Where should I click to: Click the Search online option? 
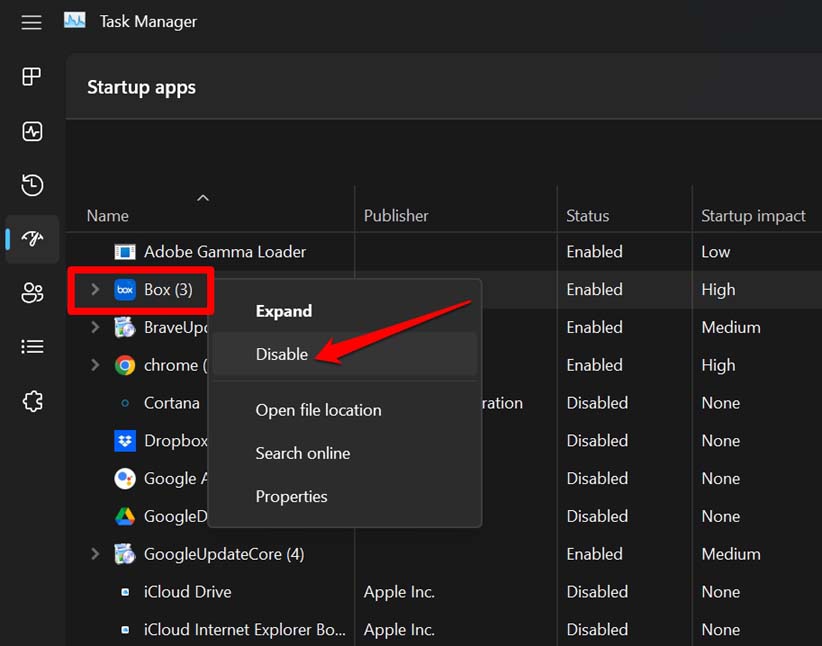(x=303, y=453)
